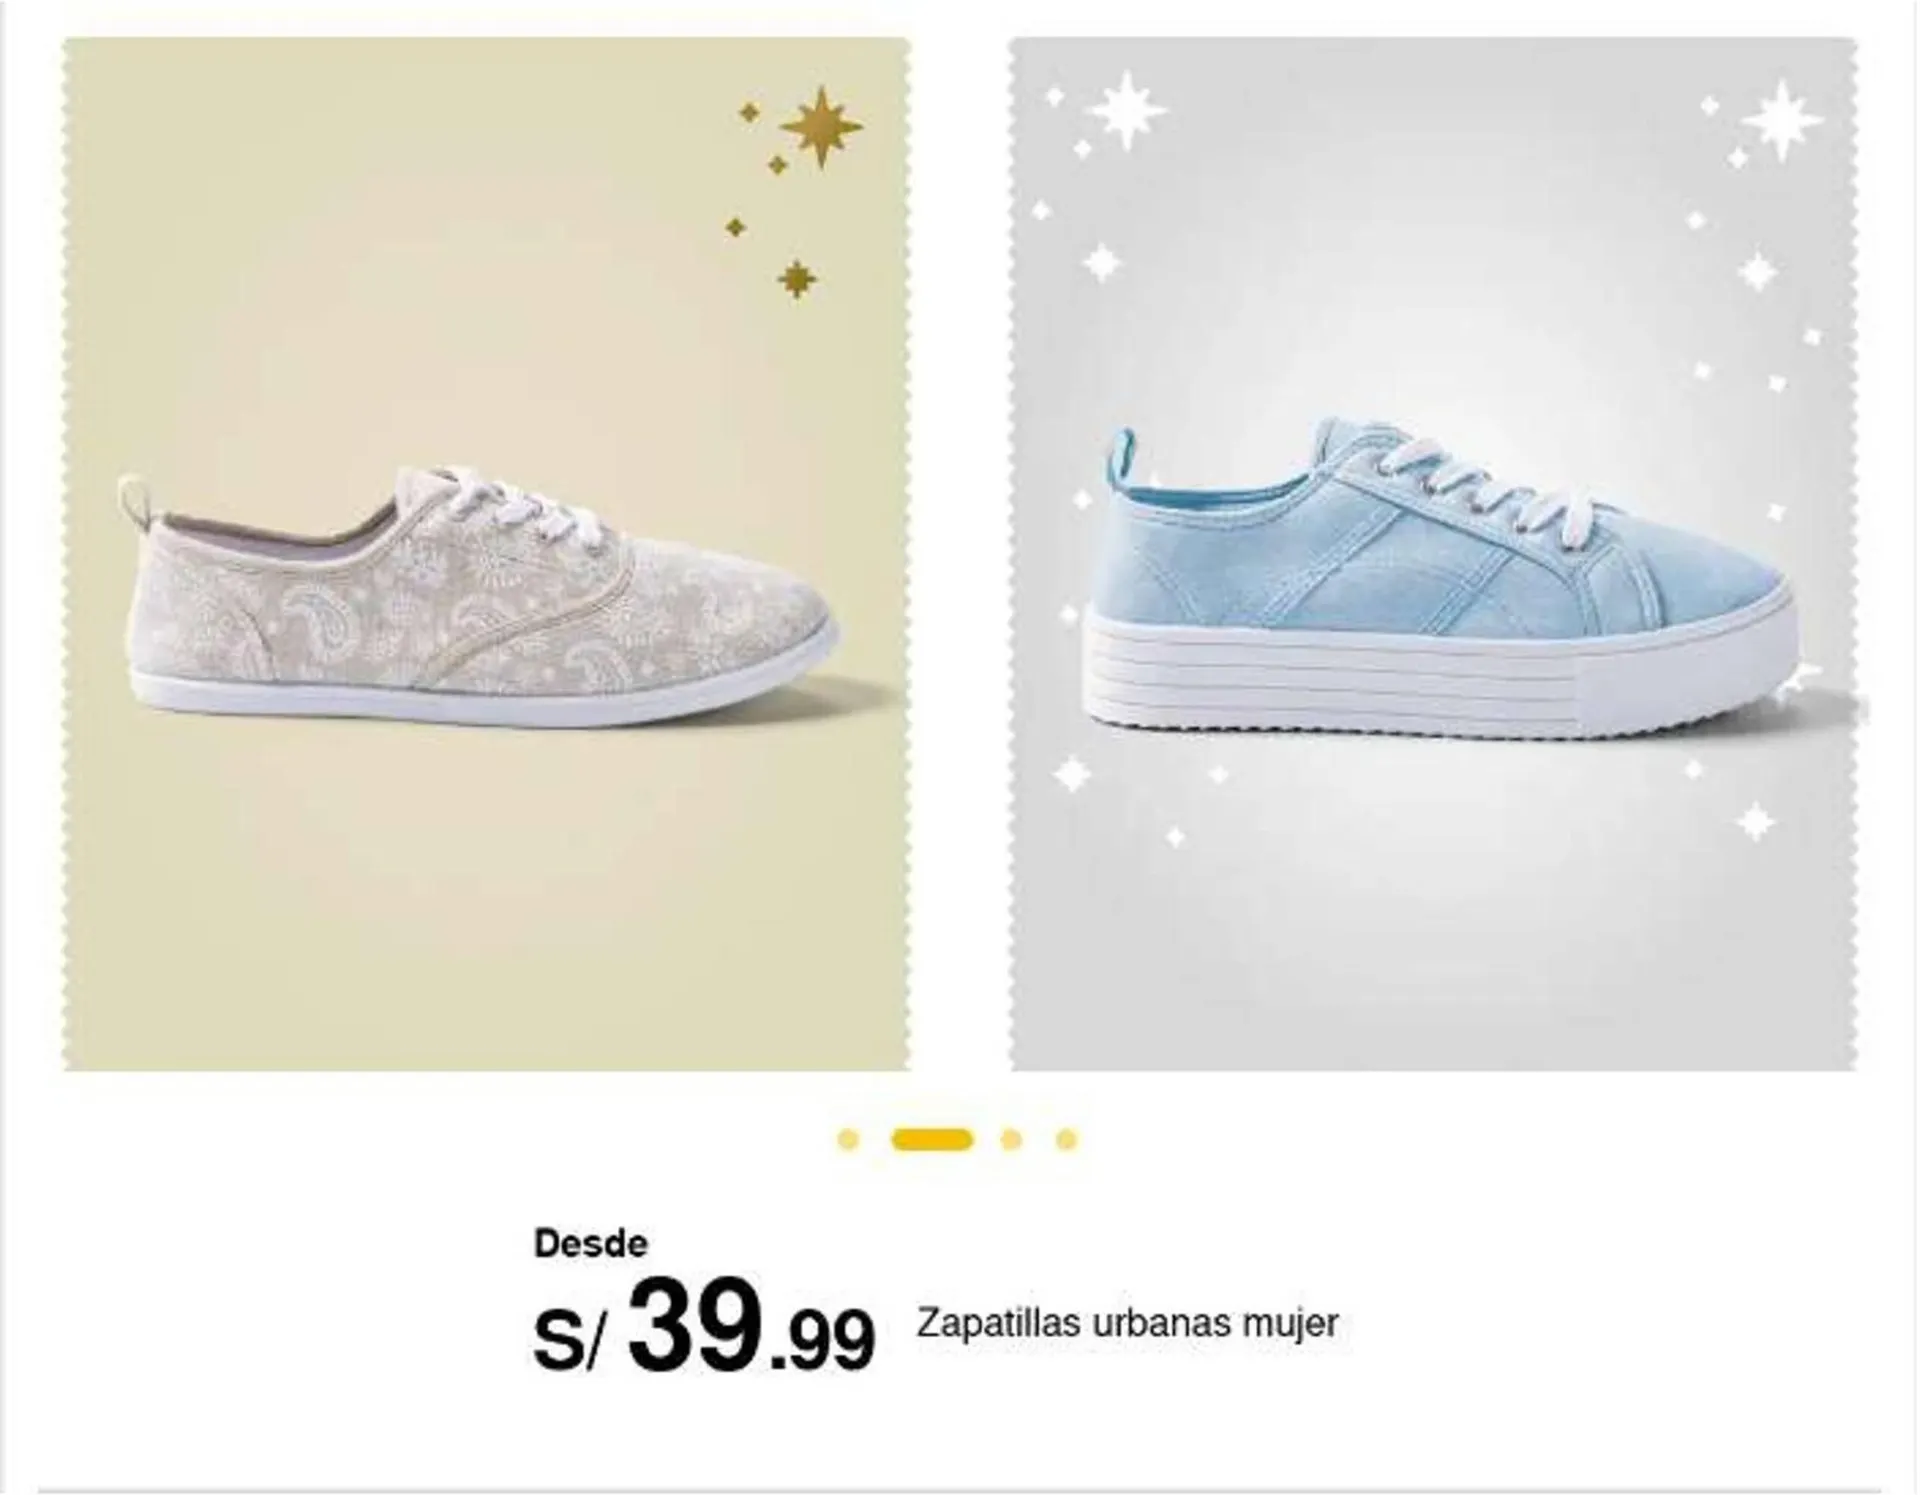Viewport: 1920px width, 1495px height.
Task: Go to the first carousel dot
Action: (x=848, y=1139)
